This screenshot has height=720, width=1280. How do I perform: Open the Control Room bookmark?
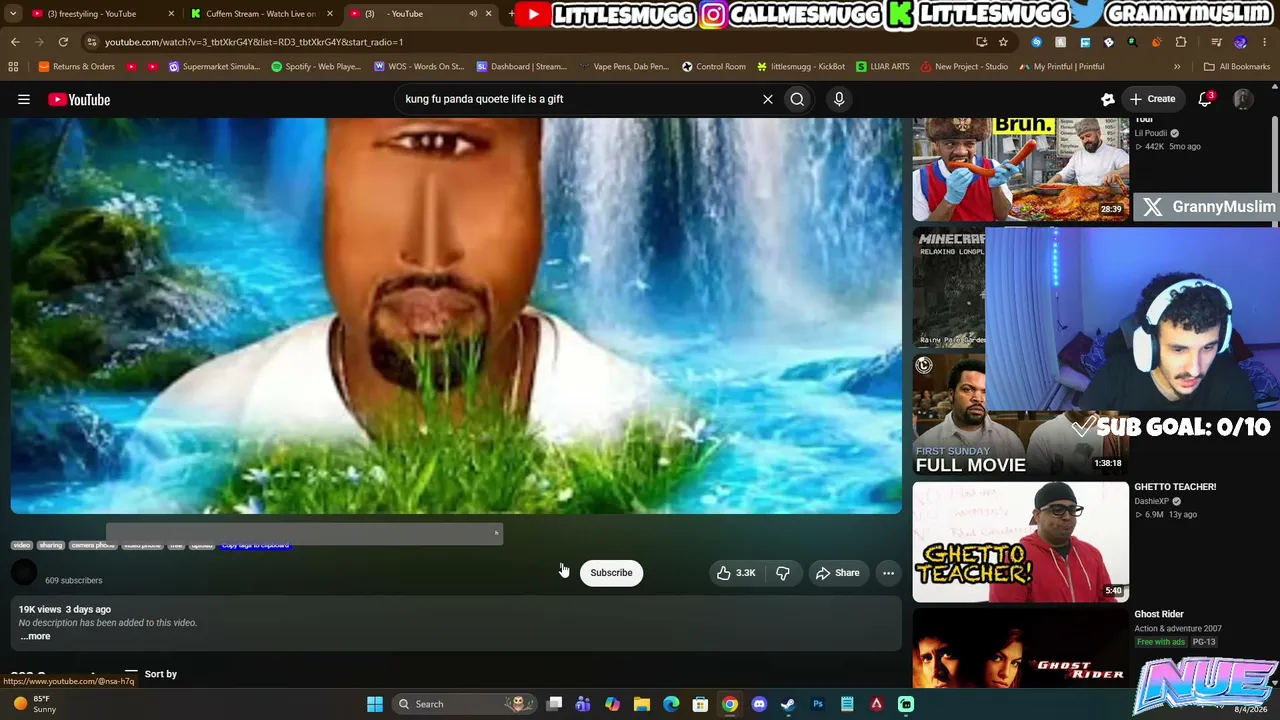[714, 67]
